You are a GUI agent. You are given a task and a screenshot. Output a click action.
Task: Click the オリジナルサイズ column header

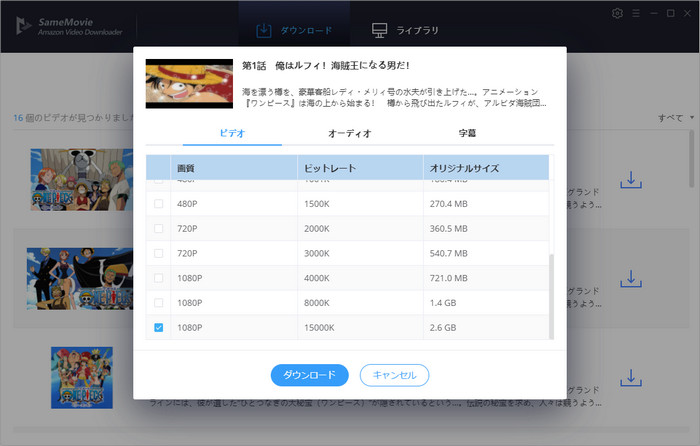(486, 168)
